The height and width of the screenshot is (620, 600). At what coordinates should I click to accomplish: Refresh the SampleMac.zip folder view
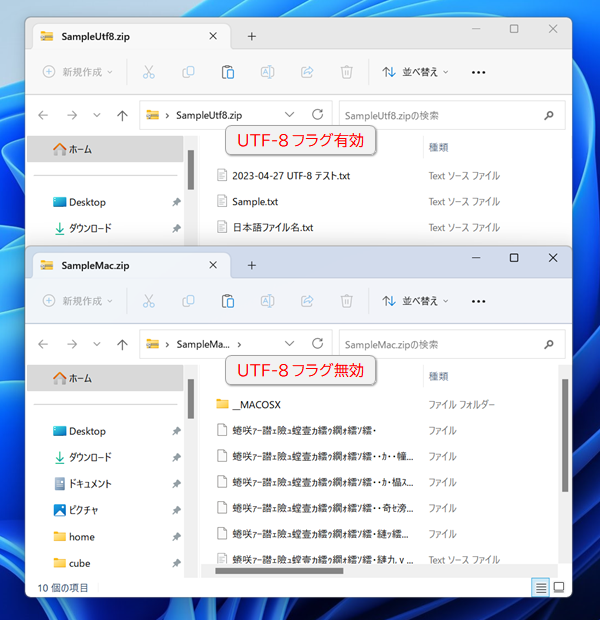pos(318,344)
